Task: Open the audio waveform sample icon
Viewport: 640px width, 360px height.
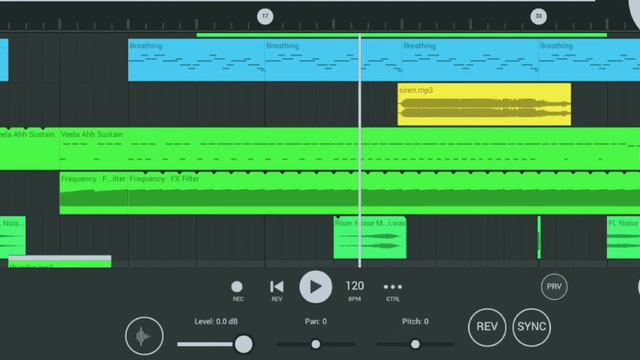Action: (x=144, y=336)
